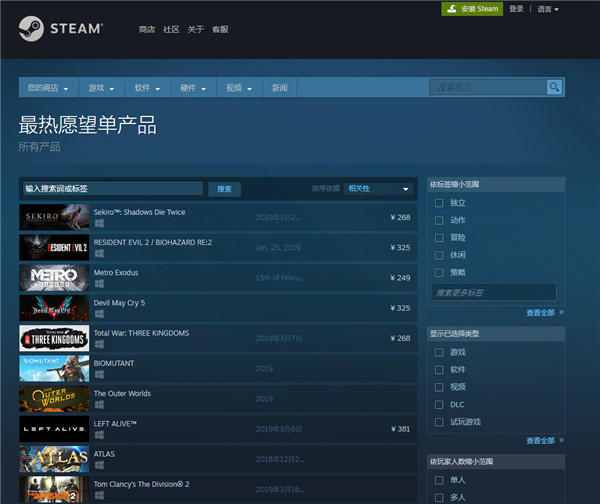Open 商店 in top navigation
Viewport: 600px width, 504px height.
147,29
